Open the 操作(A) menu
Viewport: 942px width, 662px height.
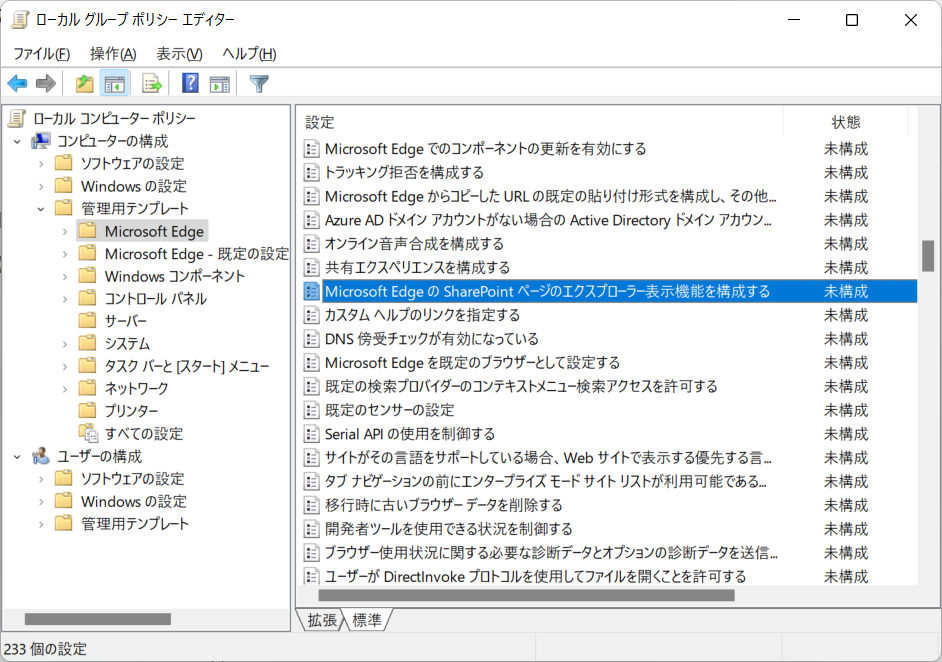click(x=113, y=54)
